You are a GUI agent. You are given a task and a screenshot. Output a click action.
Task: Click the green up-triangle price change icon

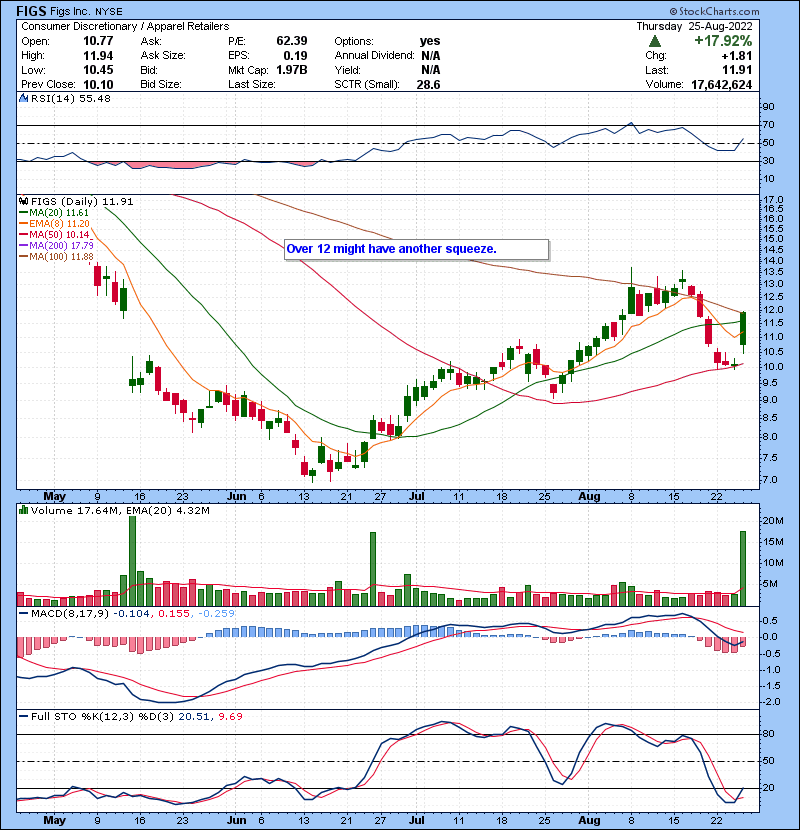click(x=654, y=41)
